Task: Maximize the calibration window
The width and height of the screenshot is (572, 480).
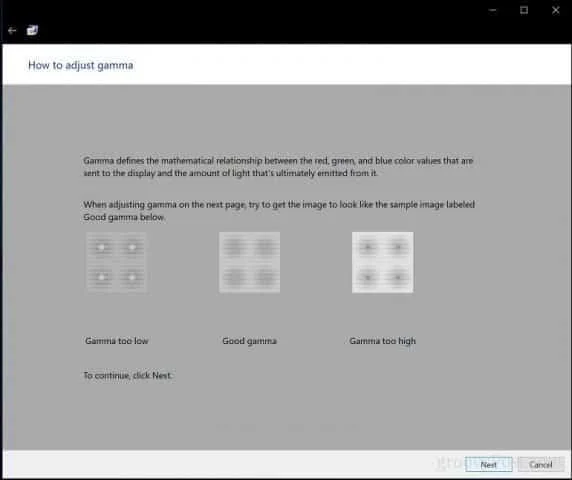Action: coord(524,10)
